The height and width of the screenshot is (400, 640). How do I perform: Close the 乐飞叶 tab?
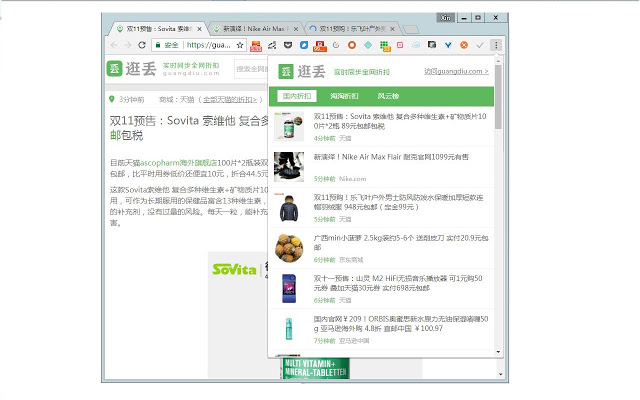[392, 29]
